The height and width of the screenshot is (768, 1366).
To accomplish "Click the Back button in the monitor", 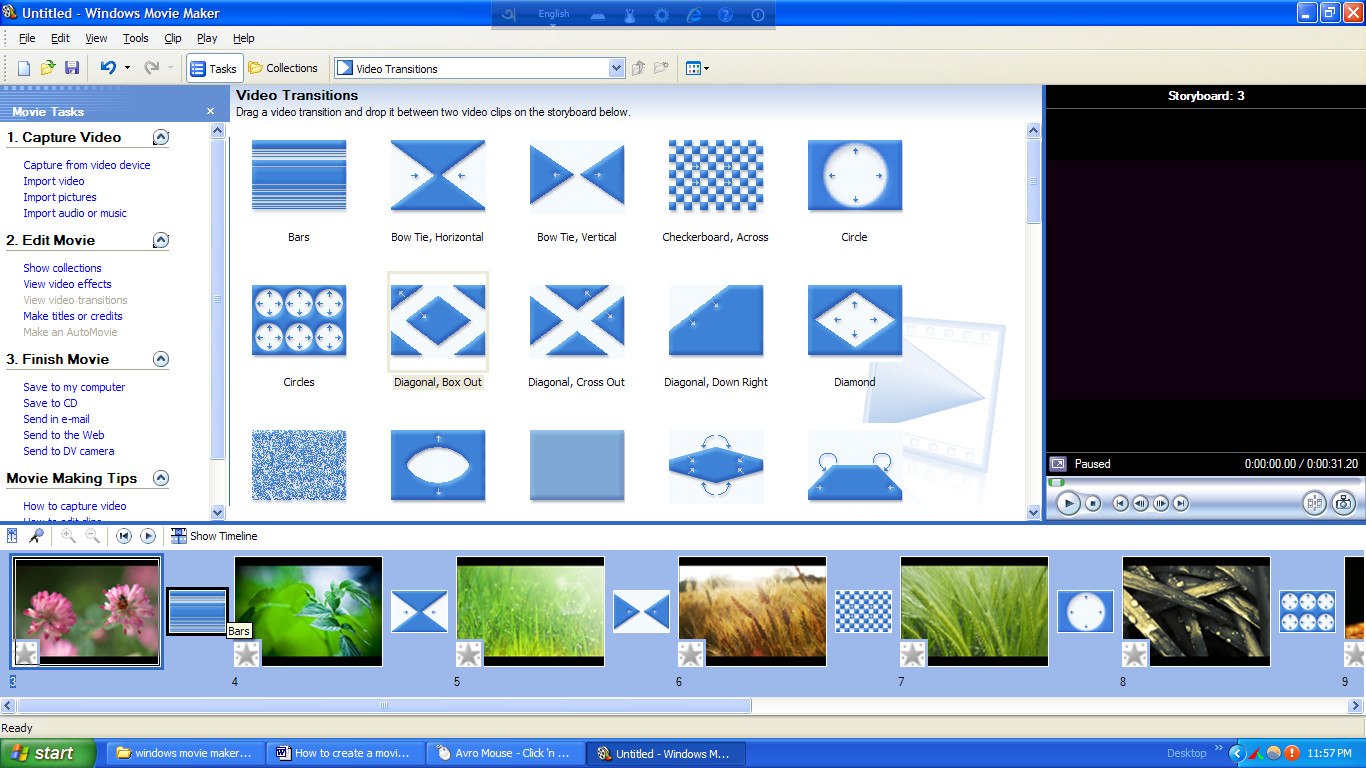I will [1121, 504].
